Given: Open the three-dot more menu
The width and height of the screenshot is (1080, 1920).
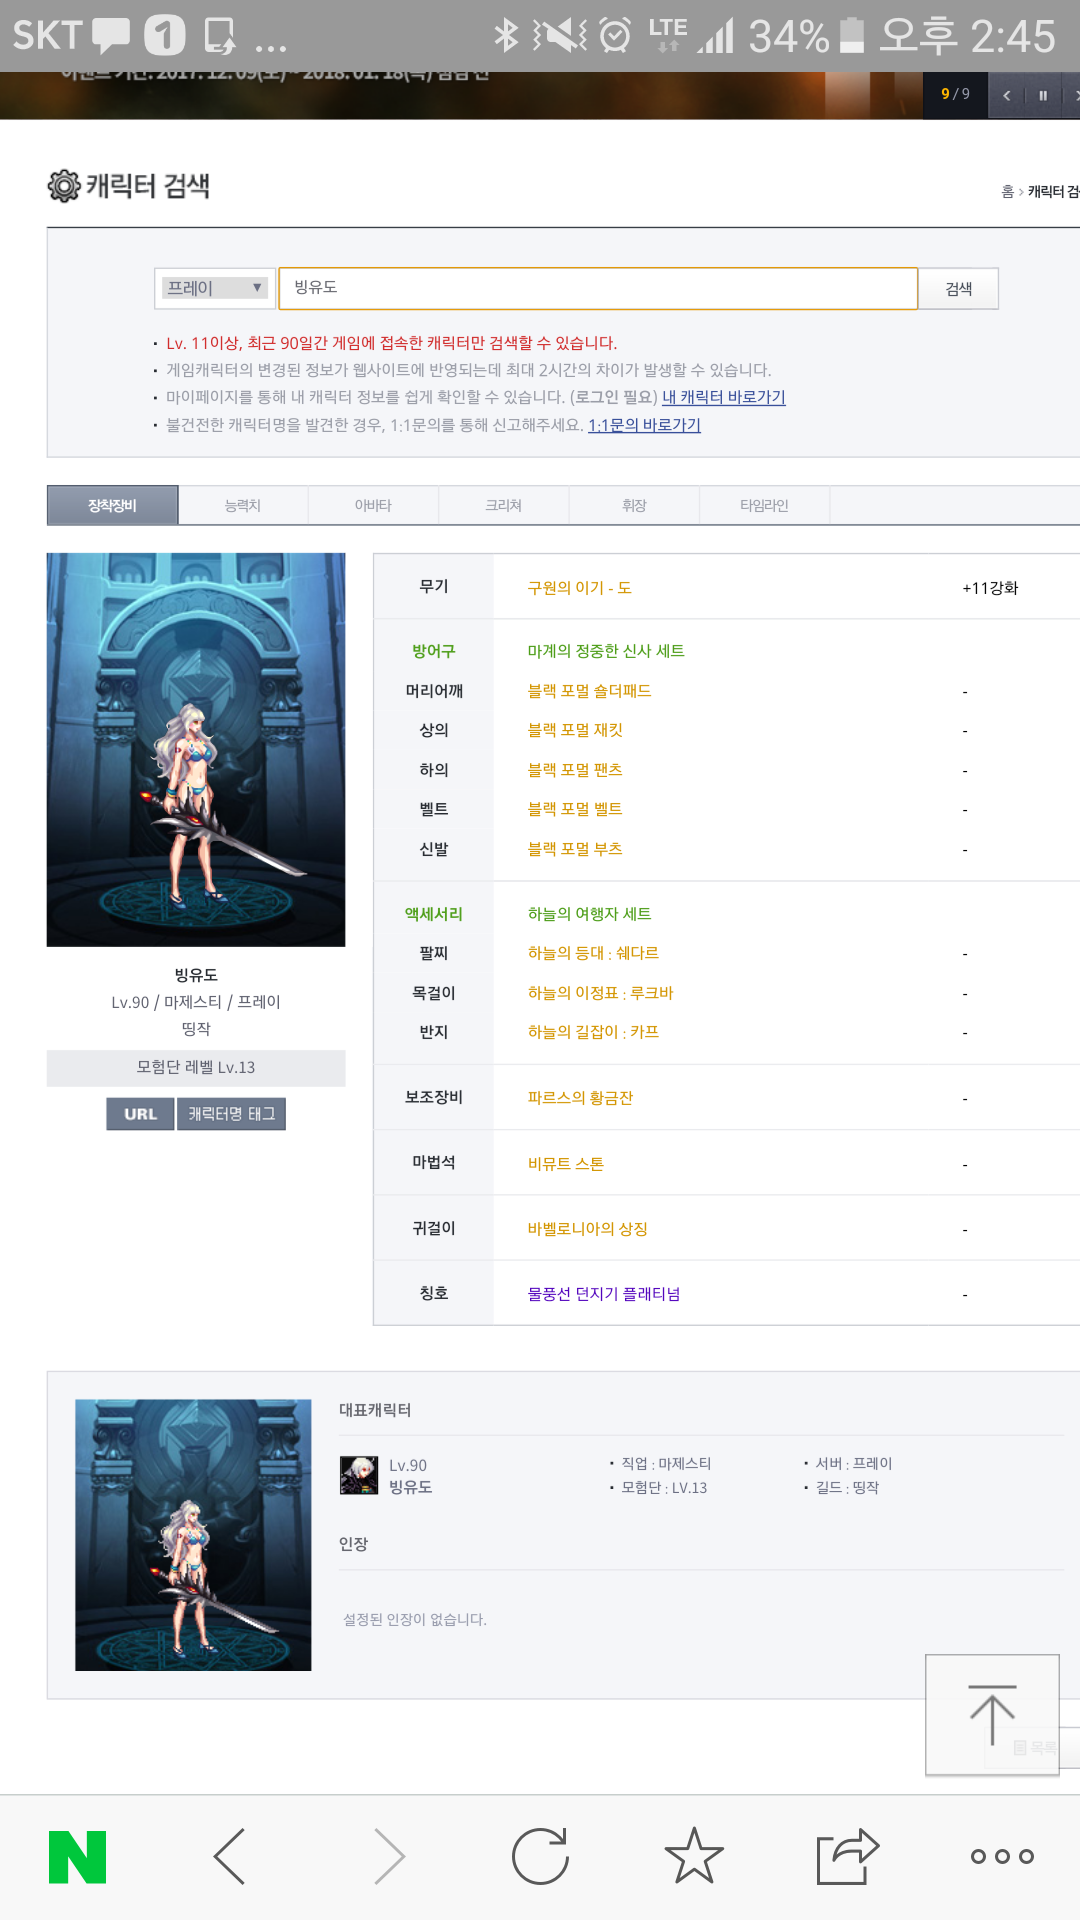Looking at the screenshot, I should coord(1002,1857).
